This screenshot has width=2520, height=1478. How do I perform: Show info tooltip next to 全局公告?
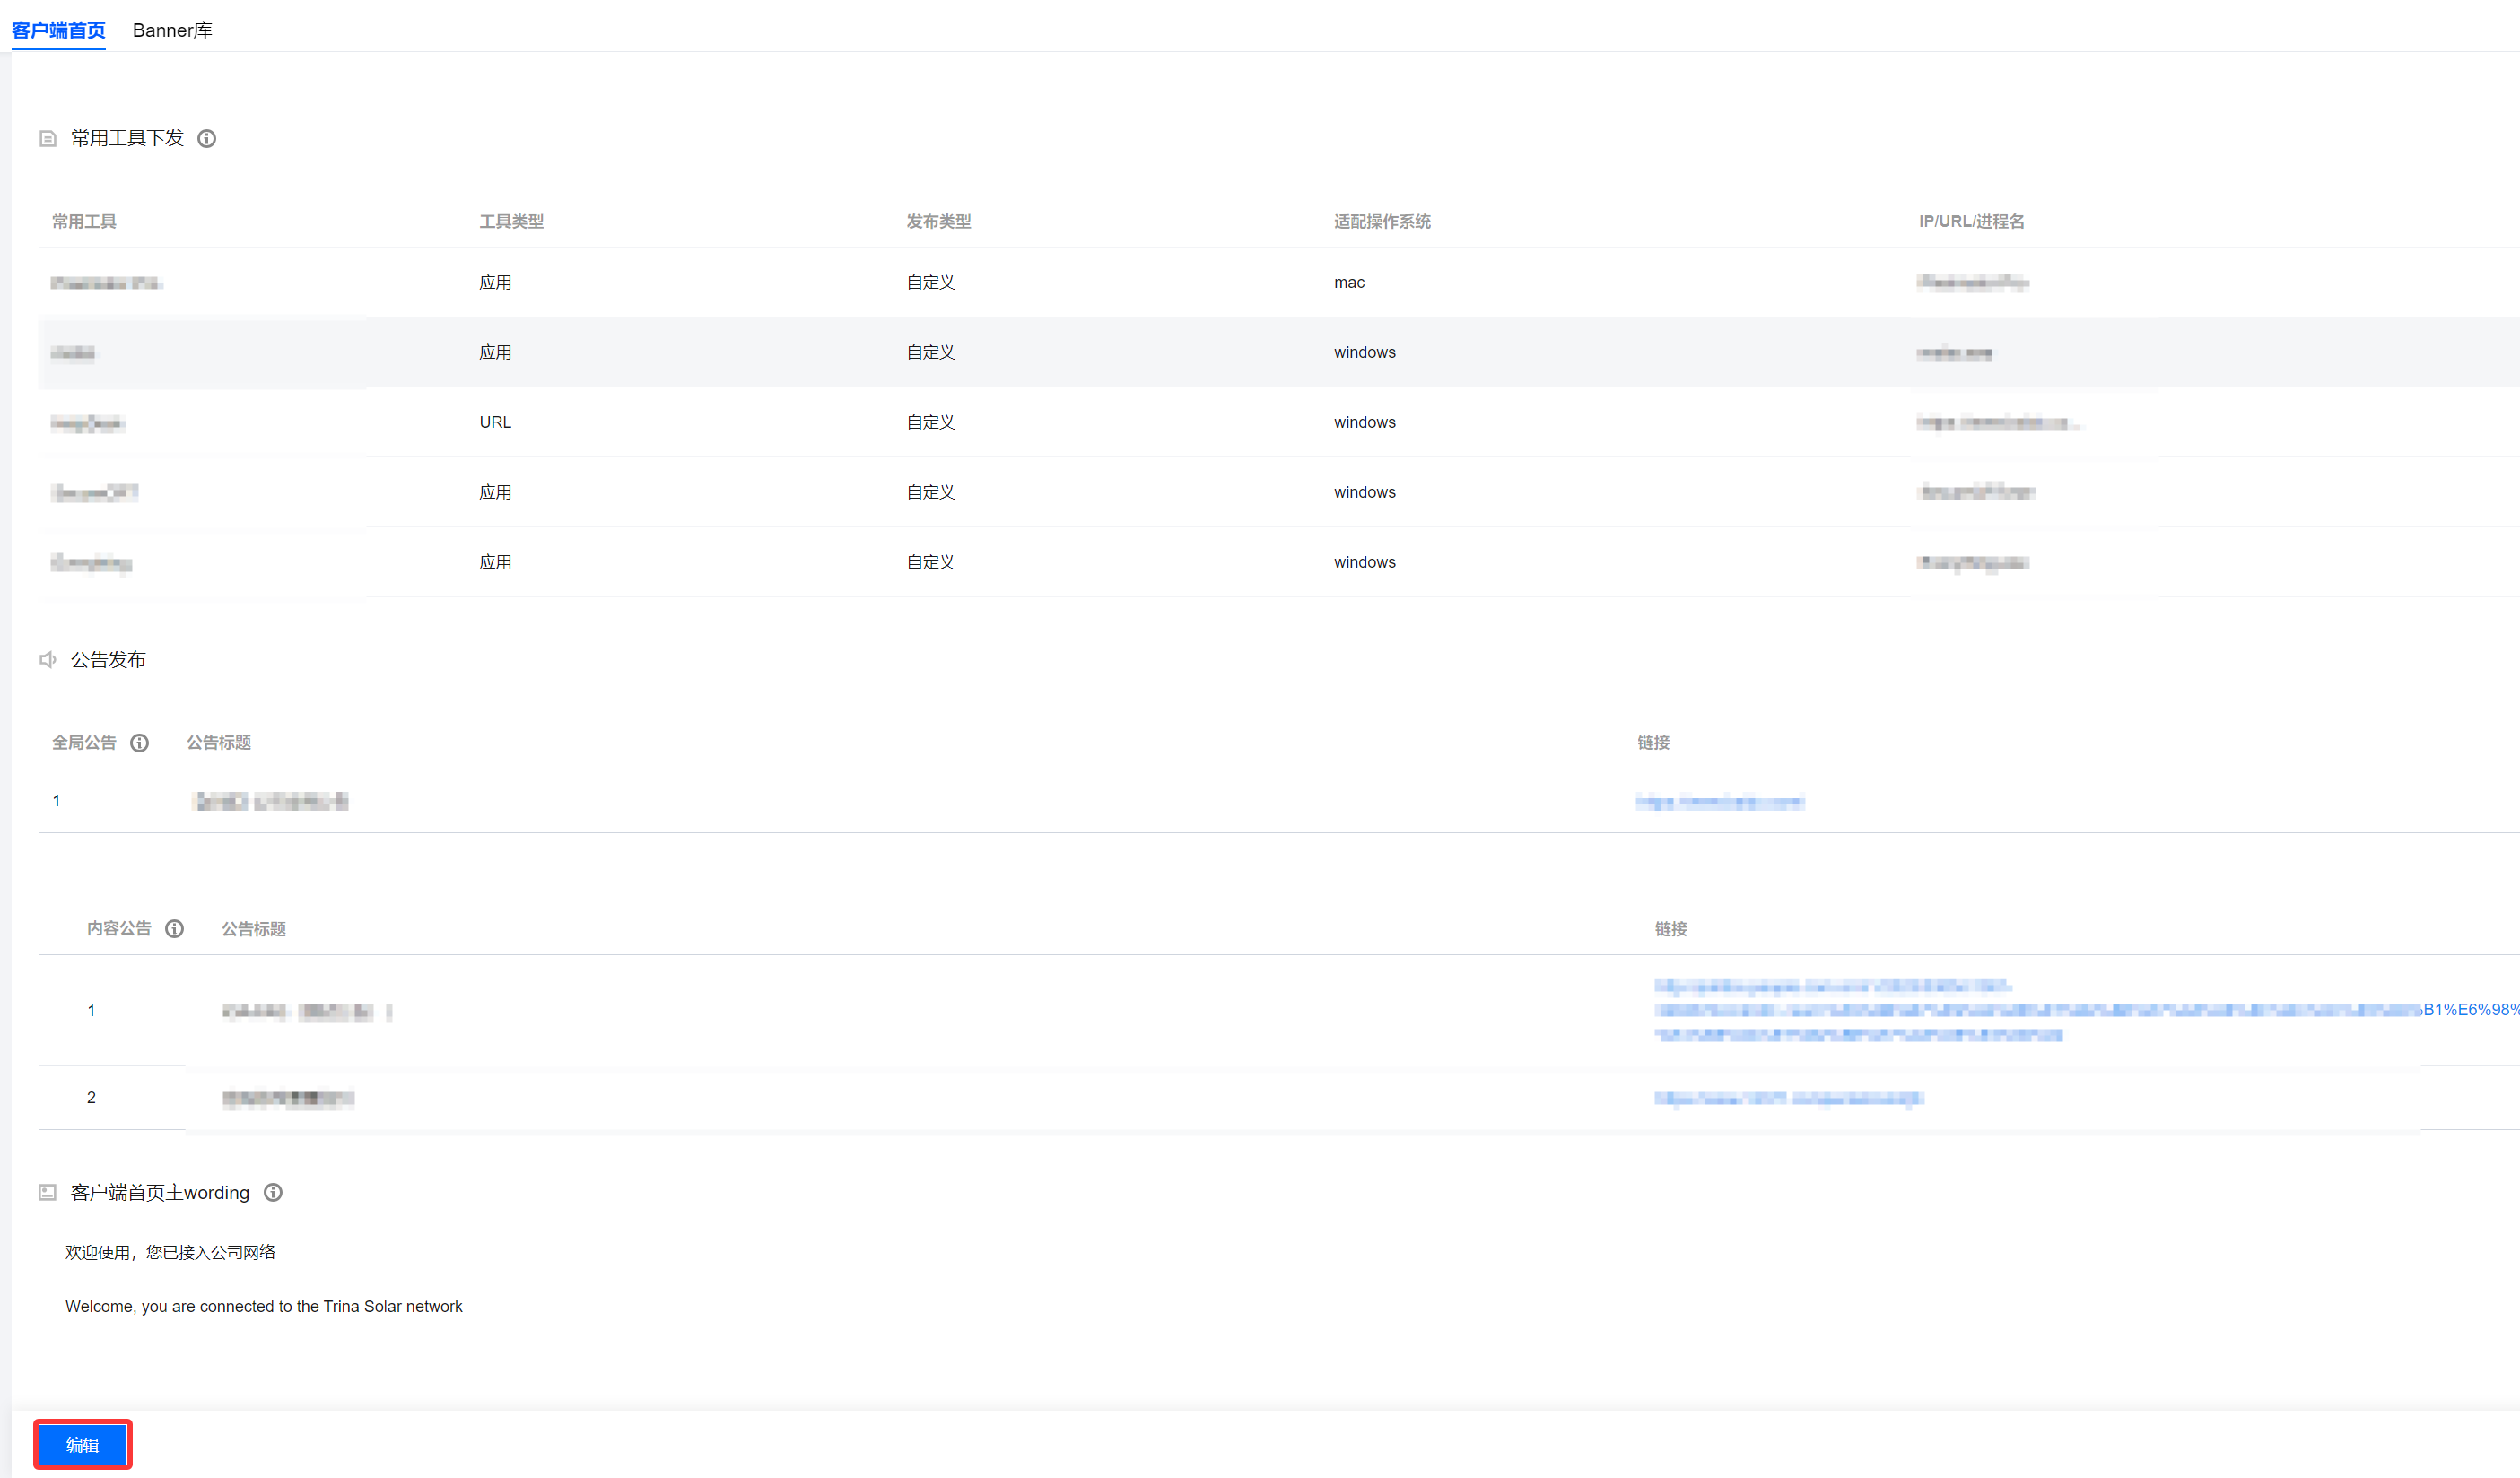pos(140,742)
